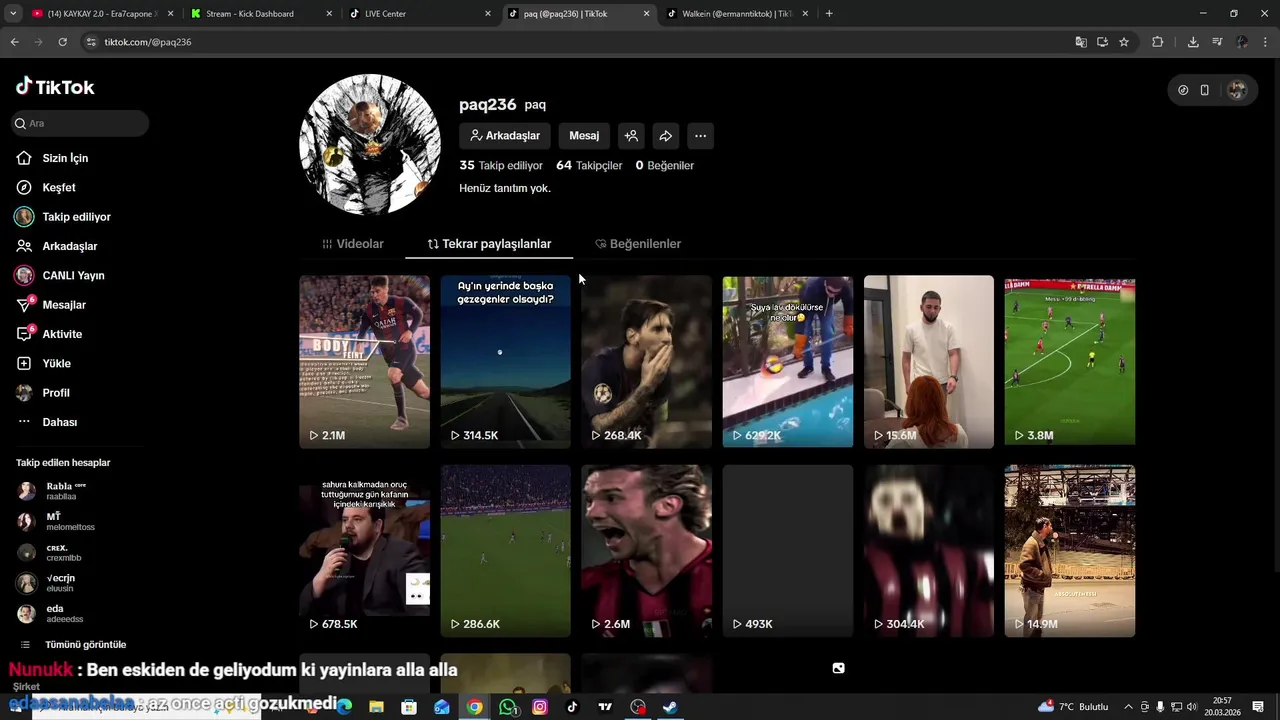Viewport: 1280px width, 720px height.
Task: Bookmark this page with the star icon
Action: 1124,42
